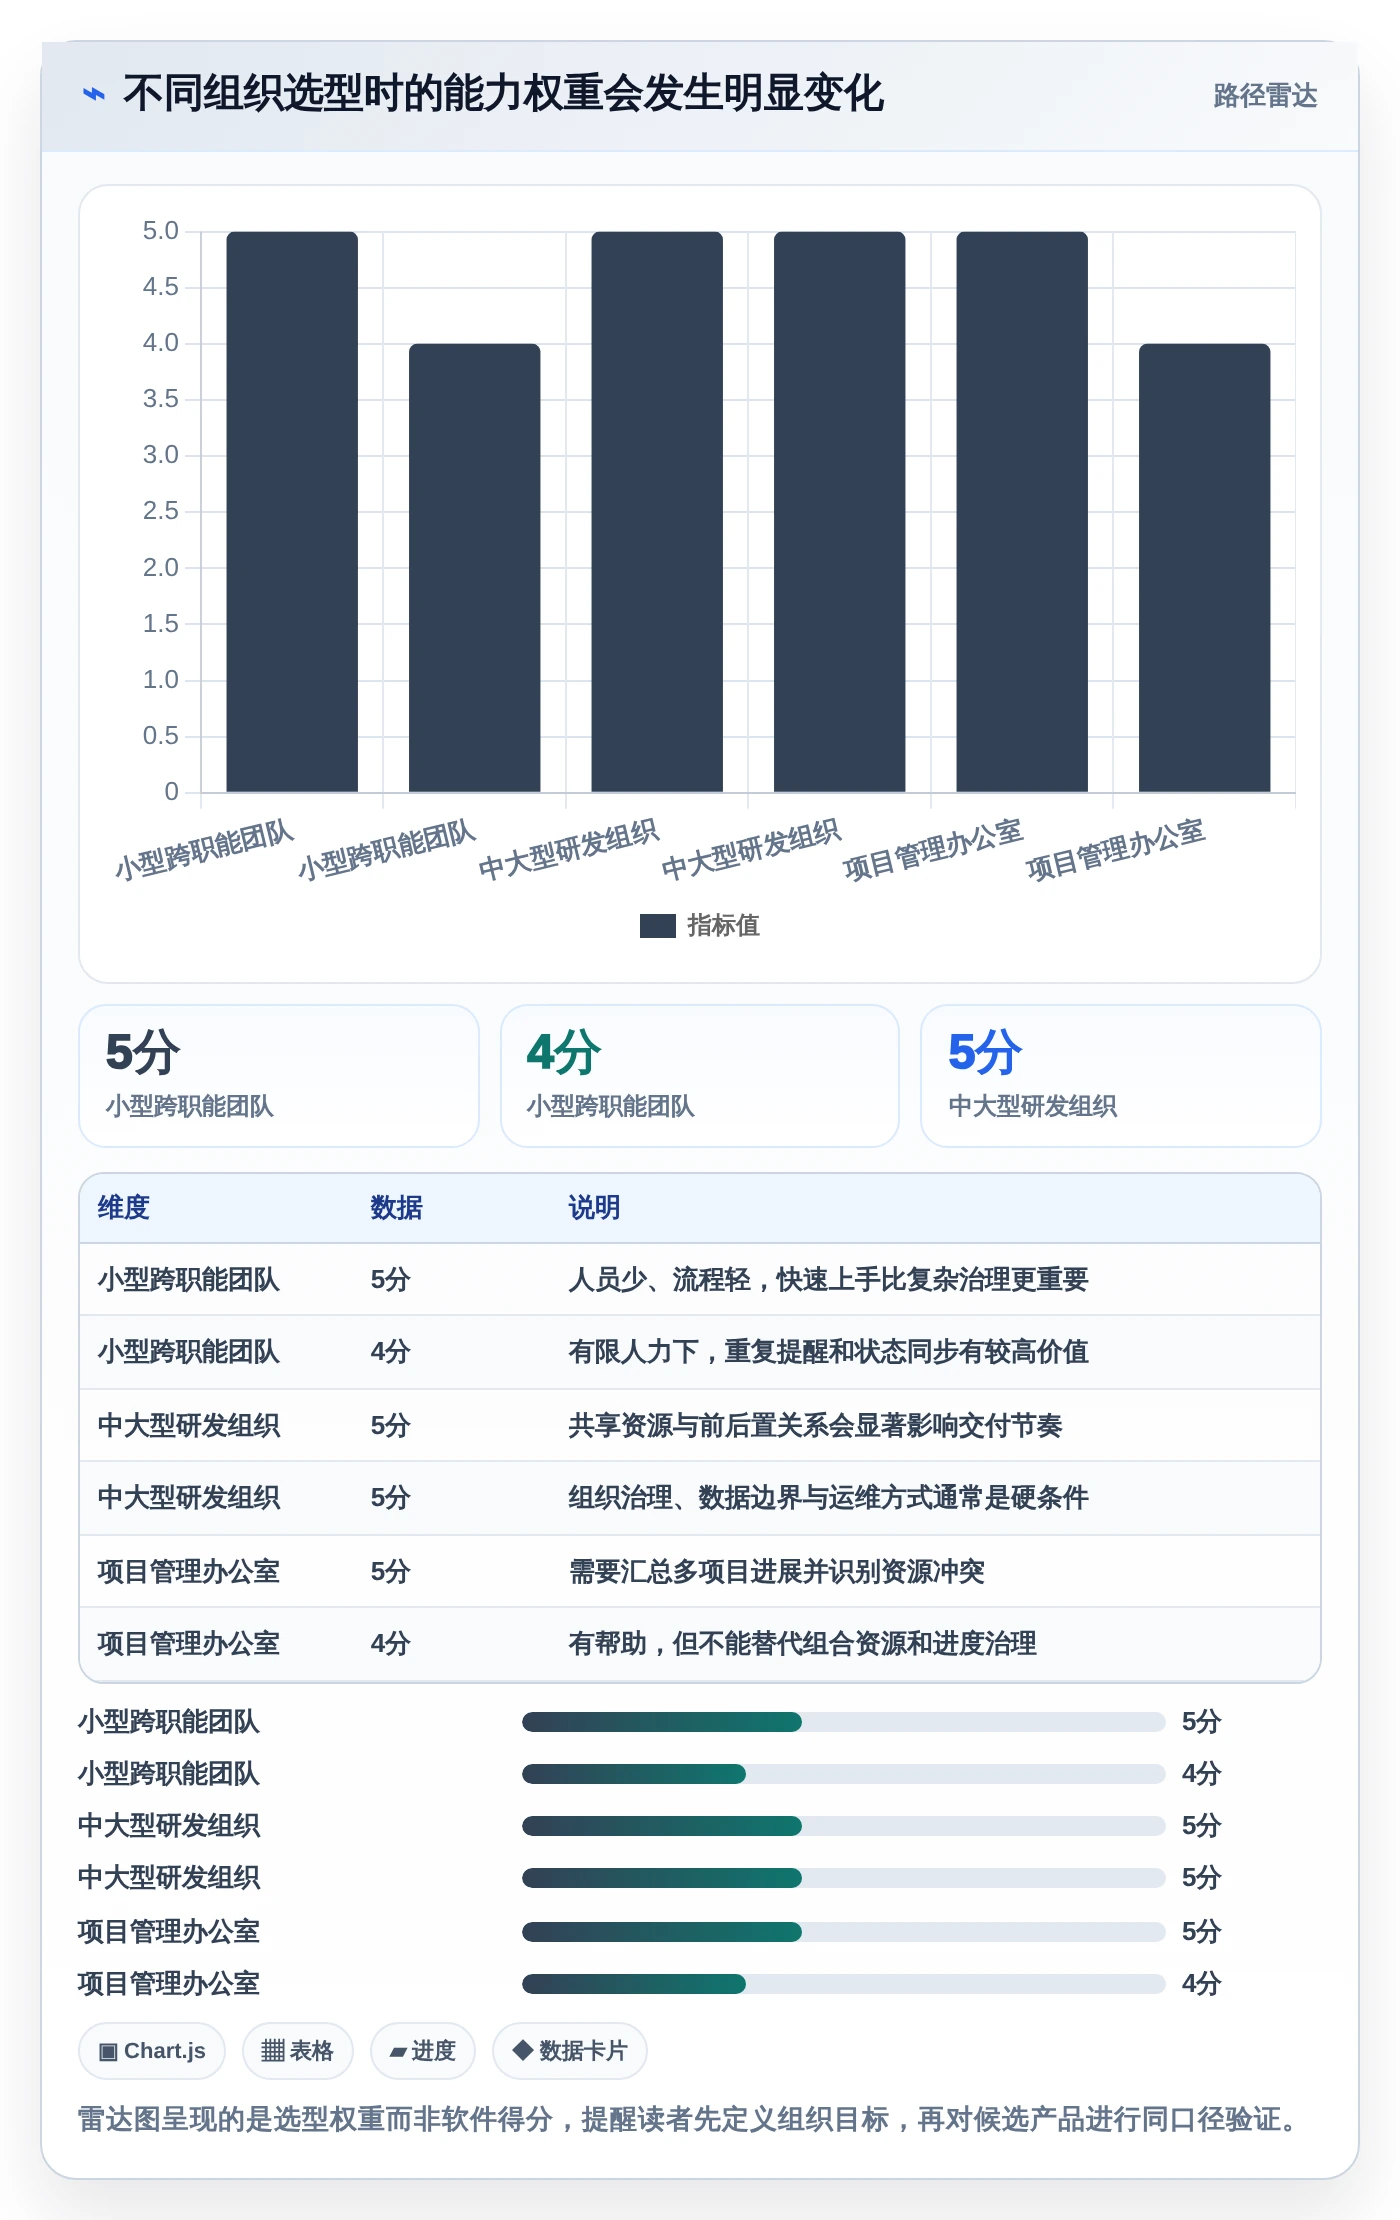Open the 5分 小型跨职能团队 data card
Image resolution: width=1400 pixels, height=2220 pixels.
click(x=279, y=1076)
